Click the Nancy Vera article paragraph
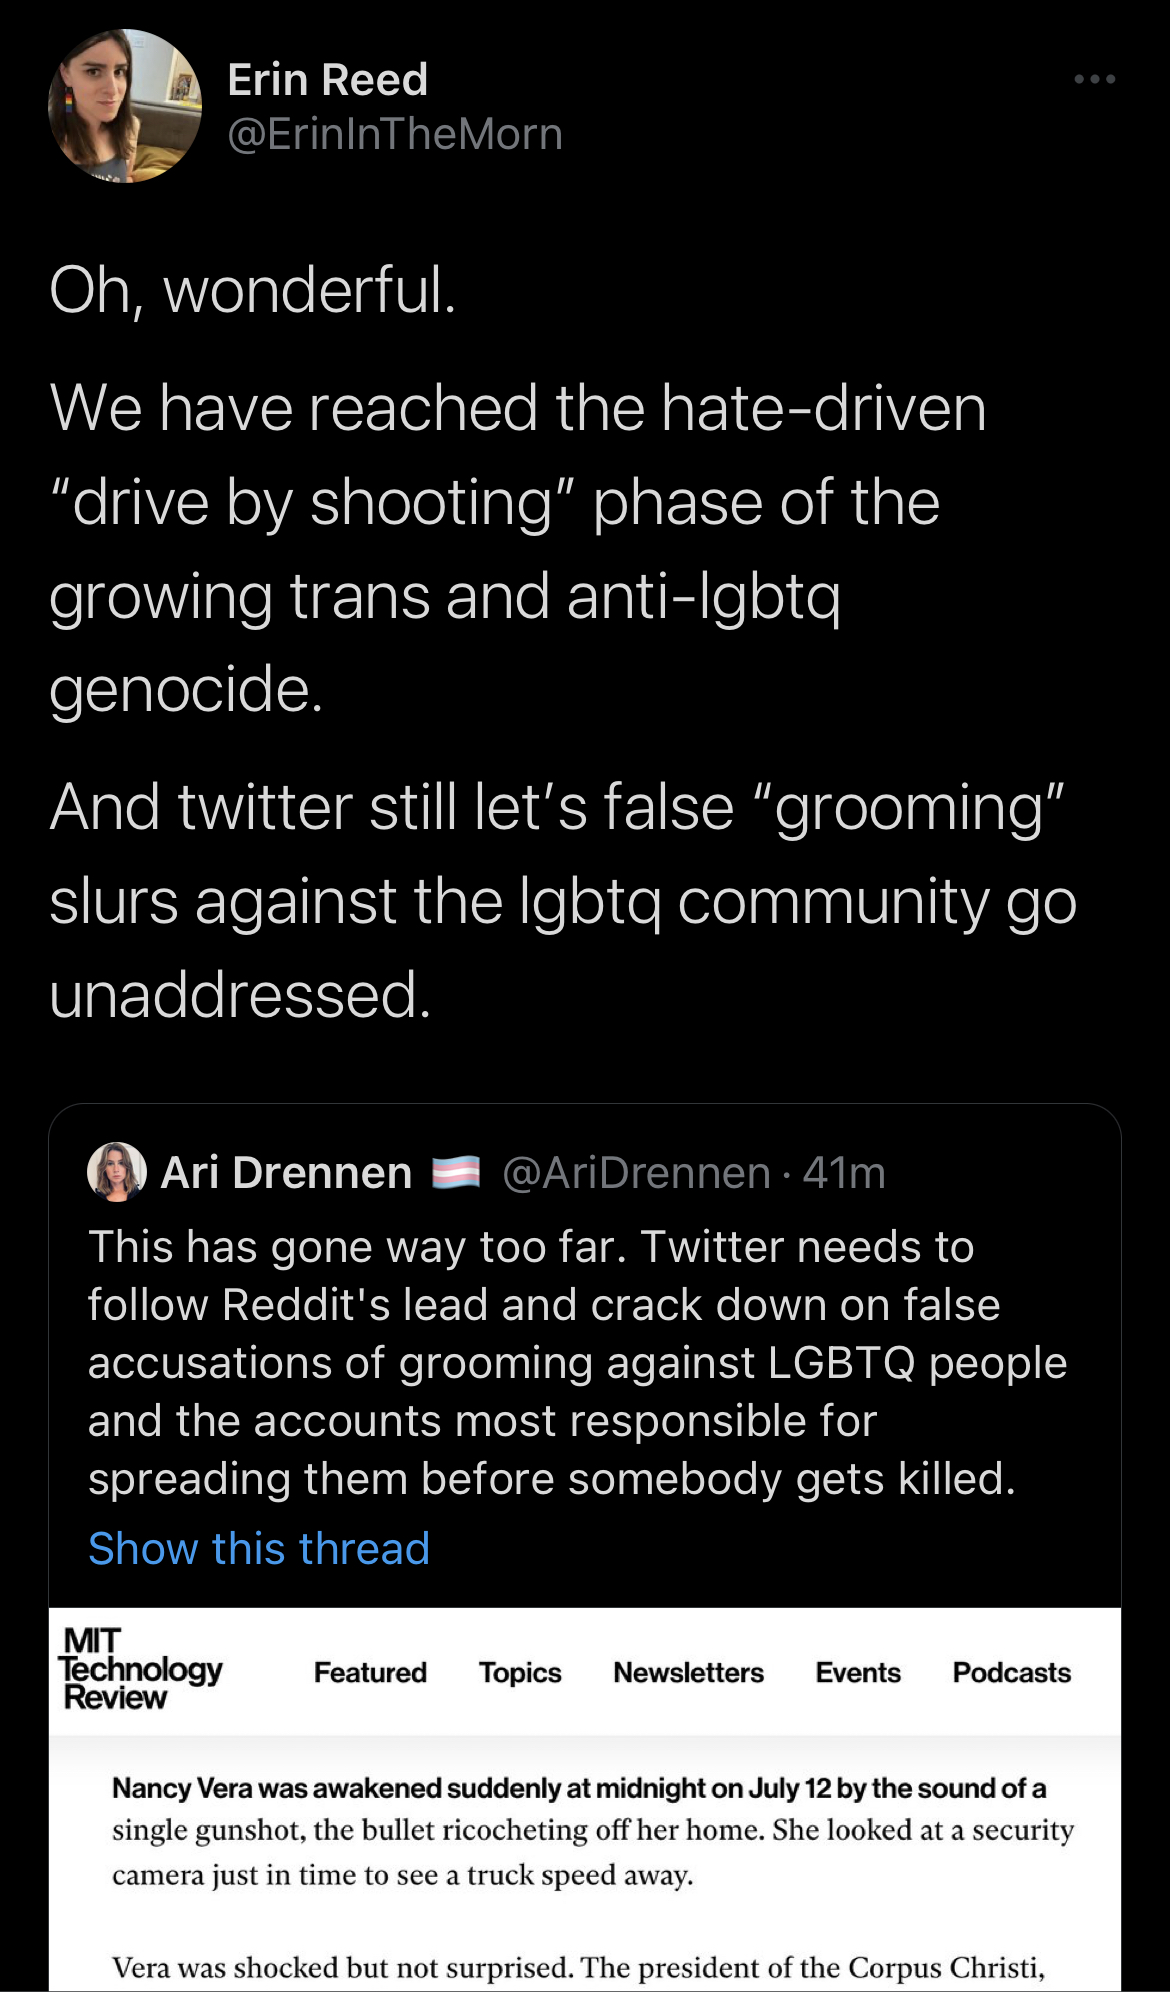 tap(592, 1830)
